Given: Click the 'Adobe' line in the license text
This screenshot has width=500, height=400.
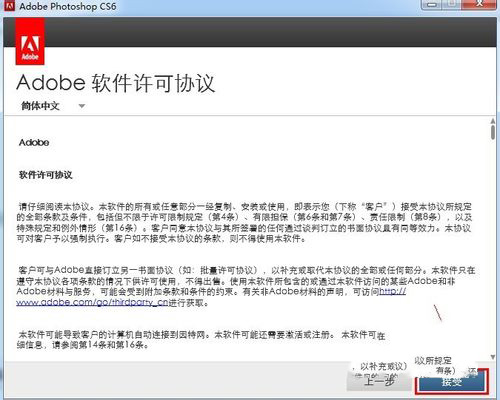Looking at the screenshot, I should click(x=34, y=142).
